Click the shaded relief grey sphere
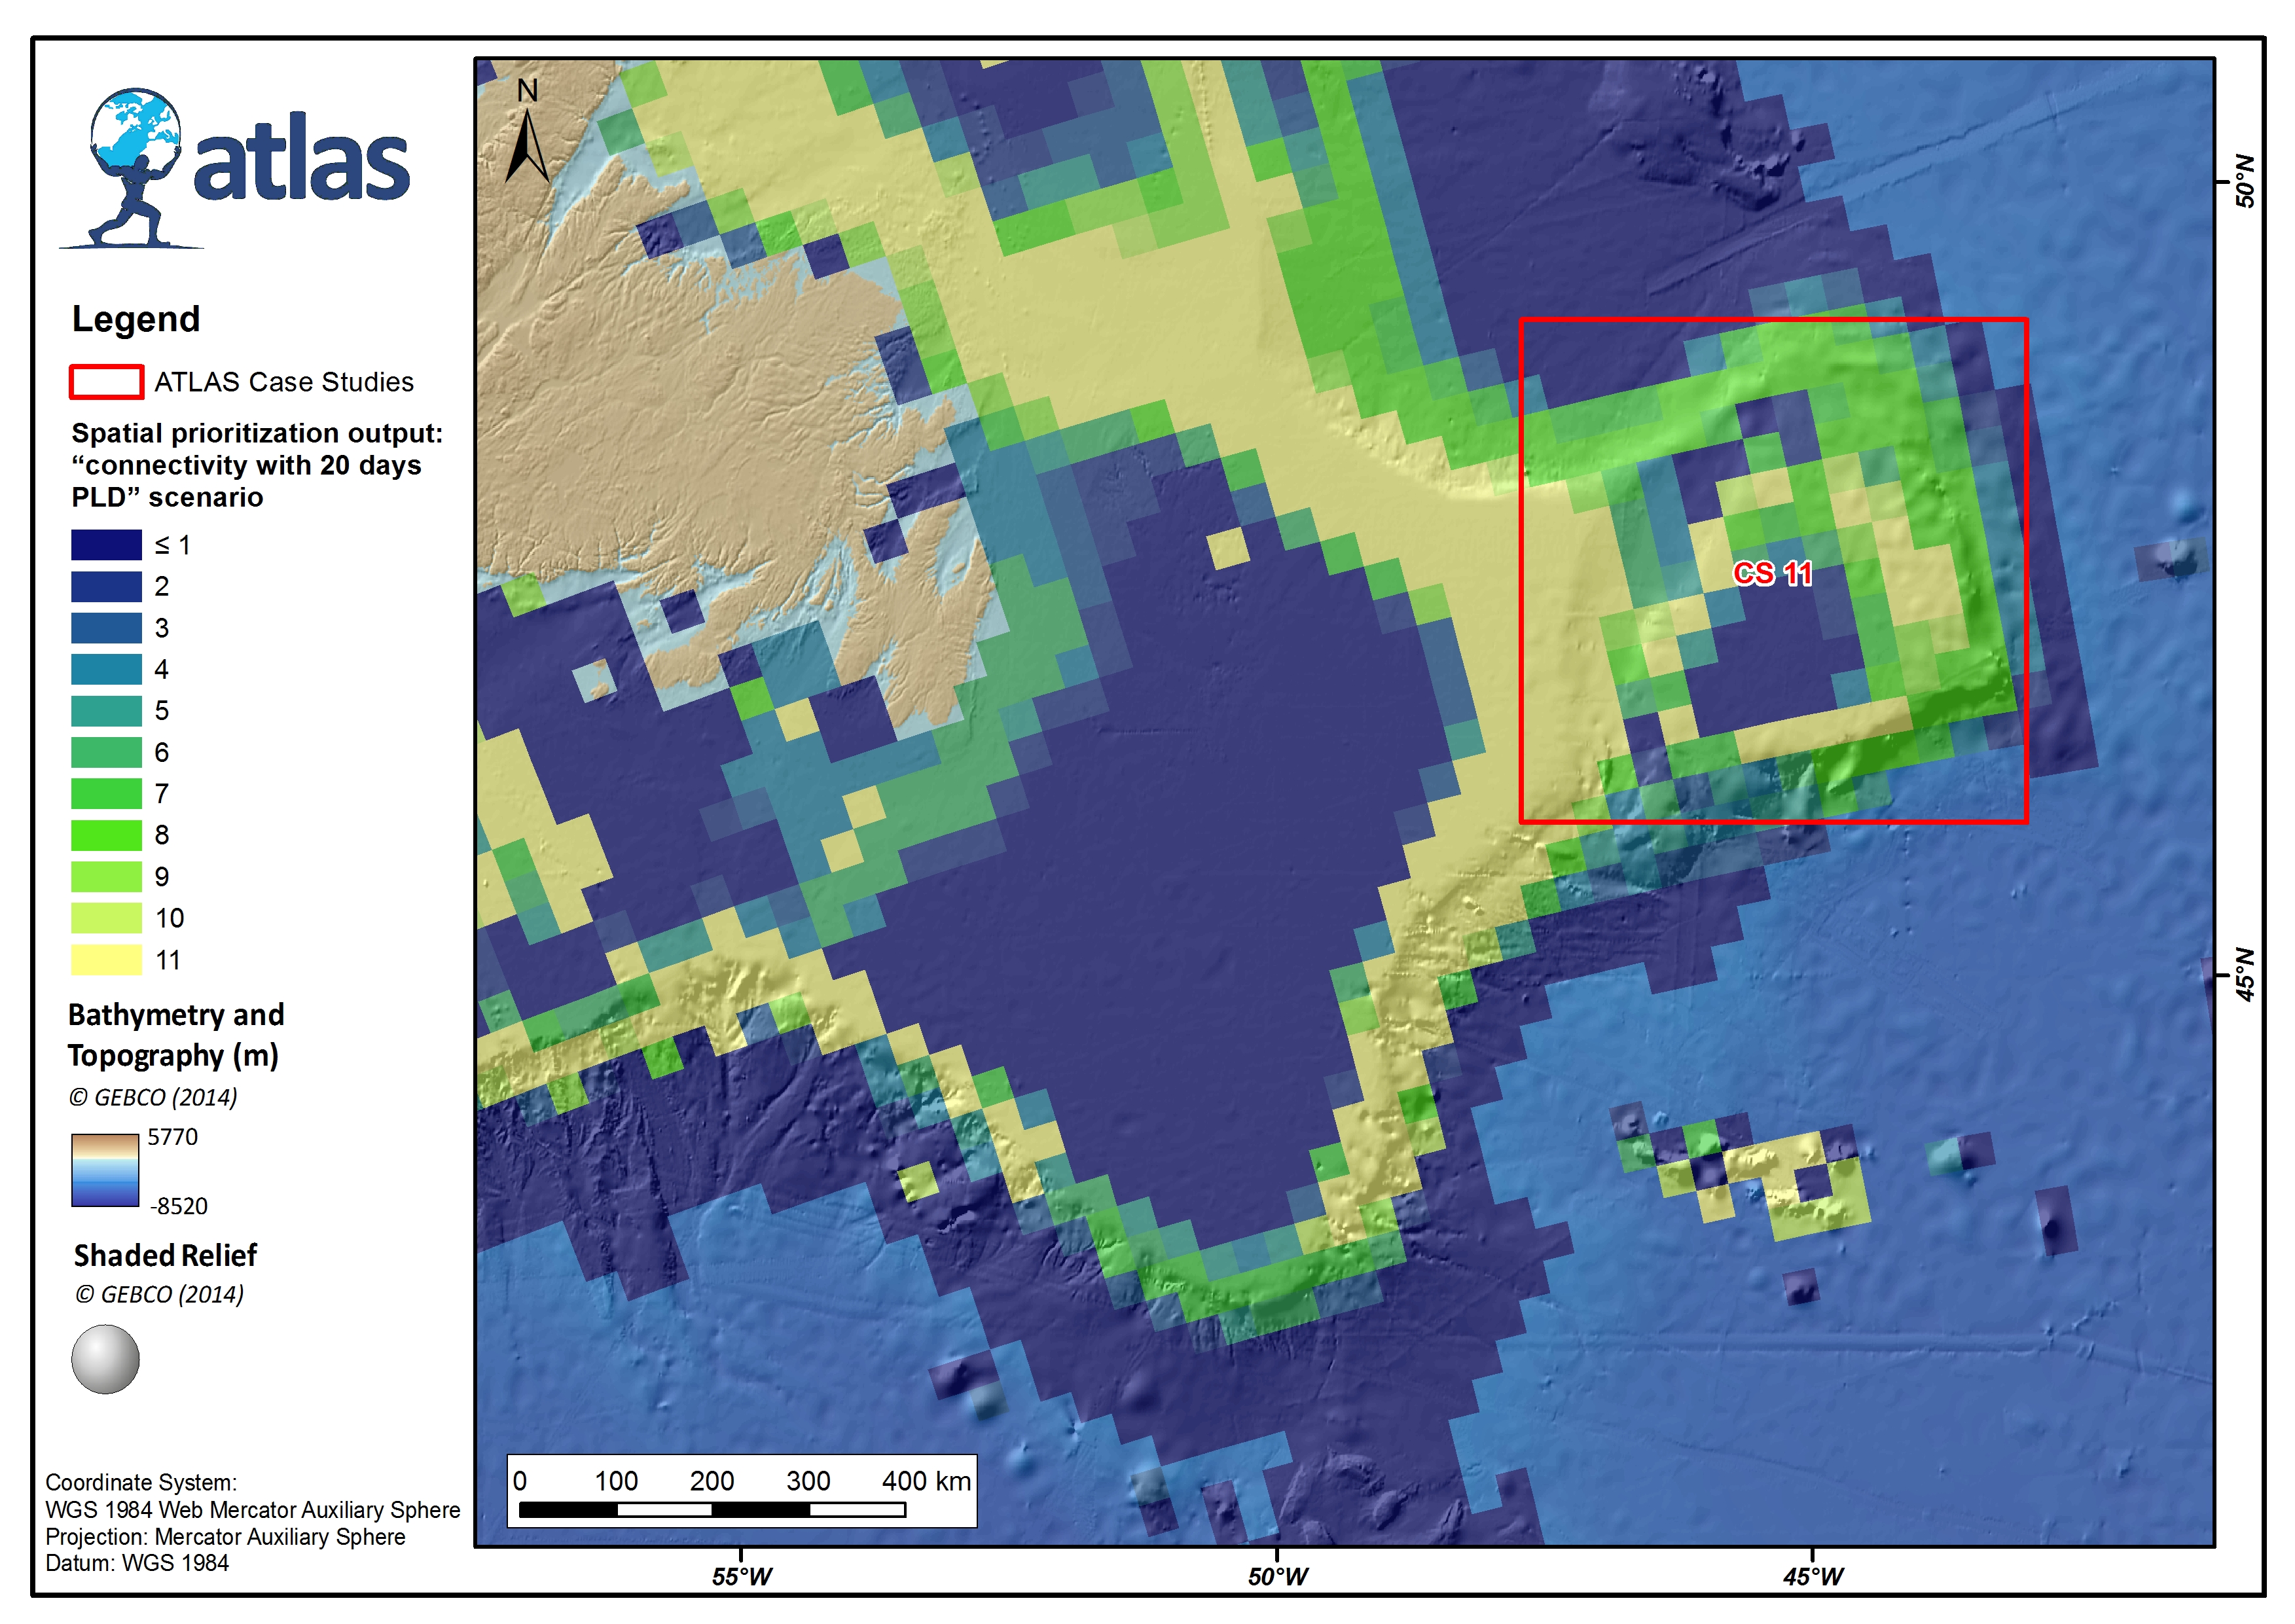The width and height of the screenshot is (2295, 1624). (105, 1359)
